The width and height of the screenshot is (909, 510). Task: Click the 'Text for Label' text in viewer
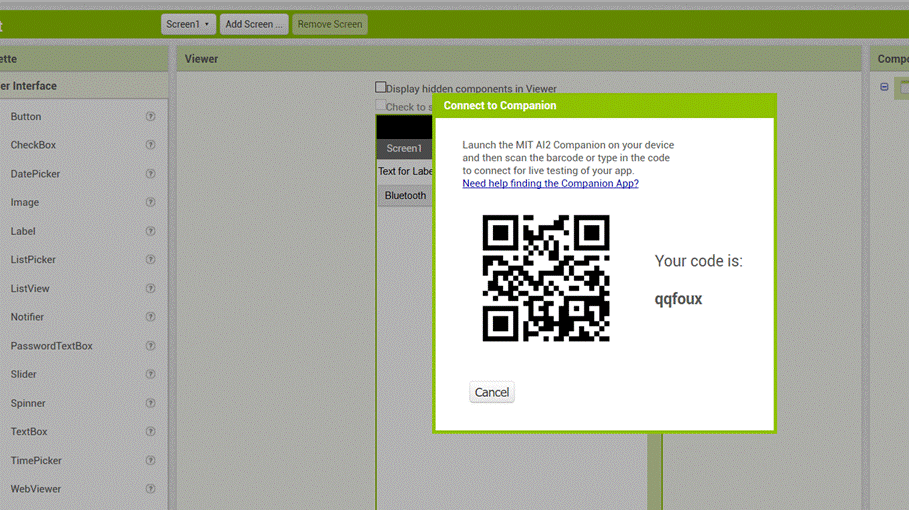405,171
